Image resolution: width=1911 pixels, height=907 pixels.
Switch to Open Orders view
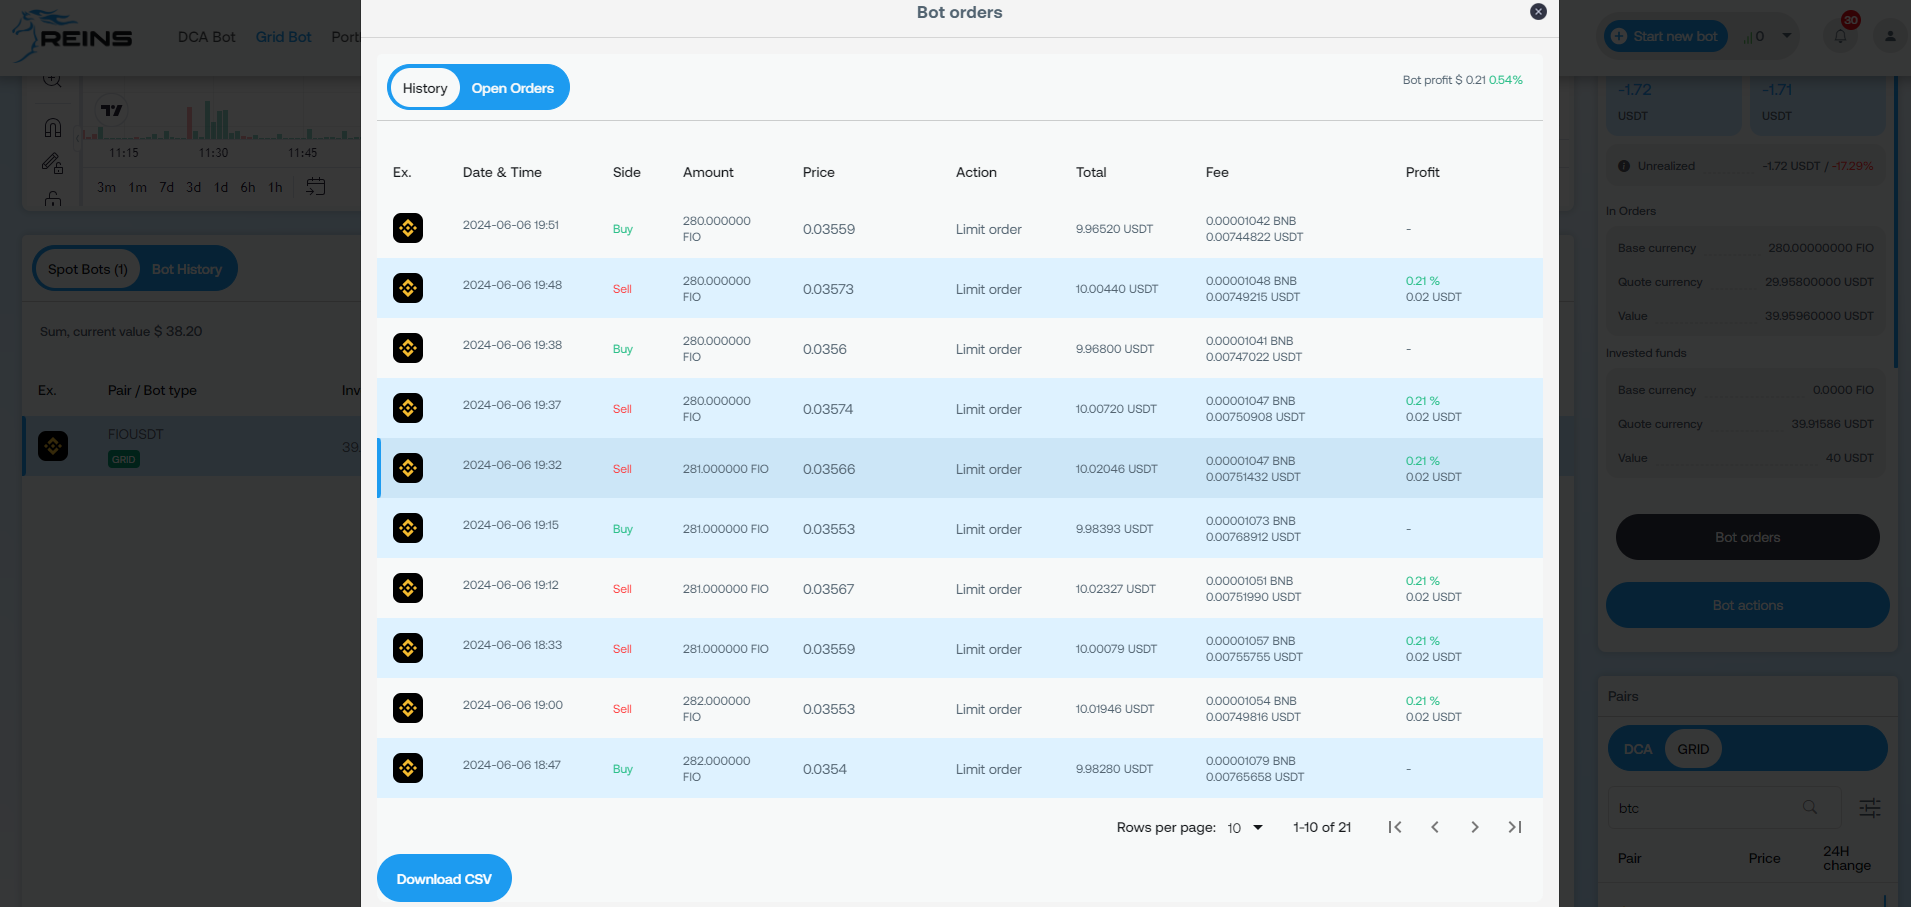click(512, 88)
